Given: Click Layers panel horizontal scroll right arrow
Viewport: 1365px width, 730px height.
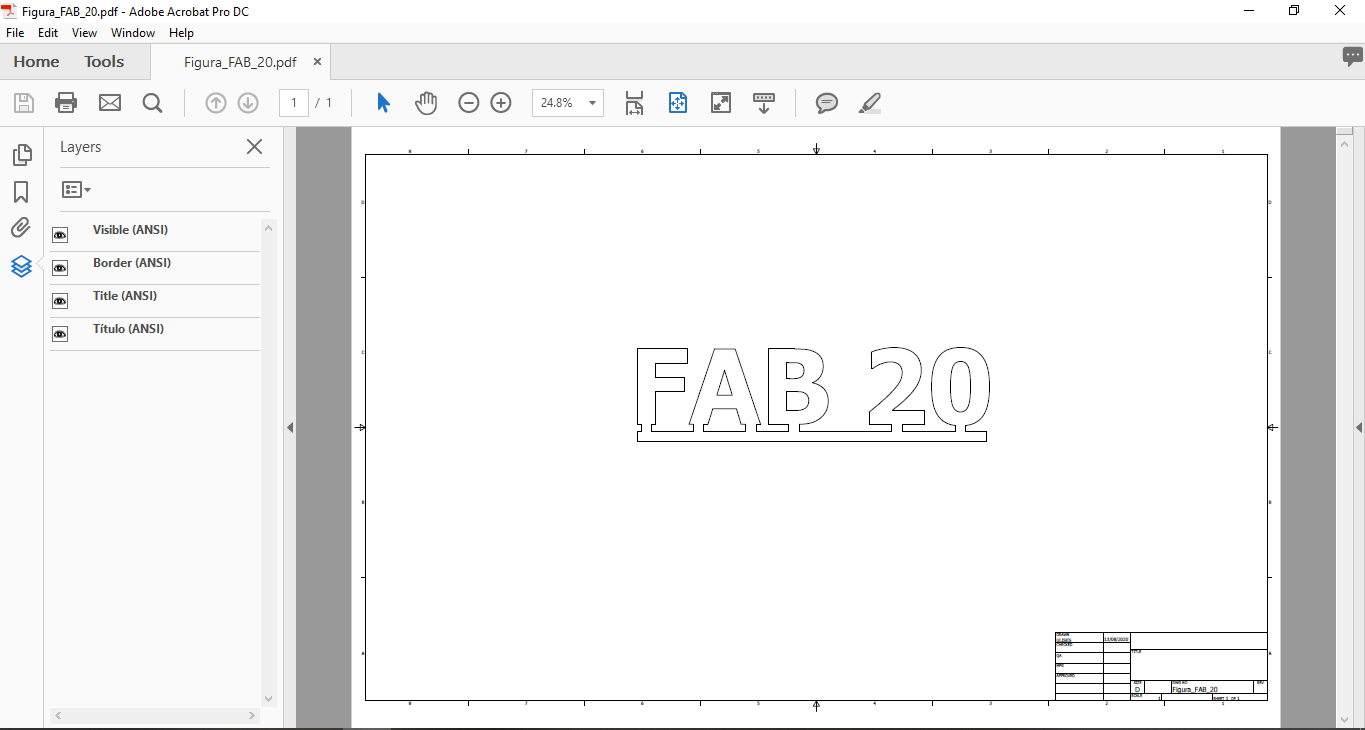Looking at the screenshot, I should point(252,716).
